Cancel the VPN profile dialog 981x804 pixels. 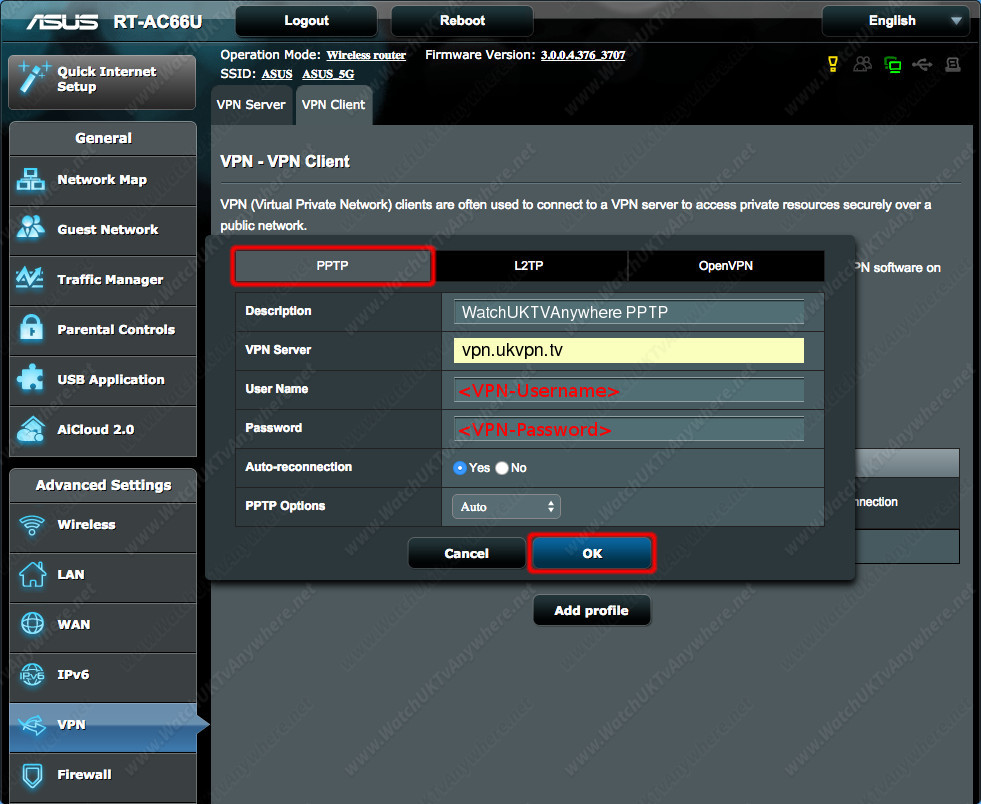point(467,553)
